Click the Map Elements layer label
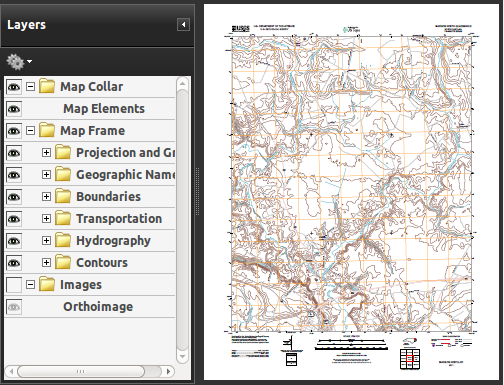Image resolution: width=504 pixels, height=385 pixels. point(104,109)
